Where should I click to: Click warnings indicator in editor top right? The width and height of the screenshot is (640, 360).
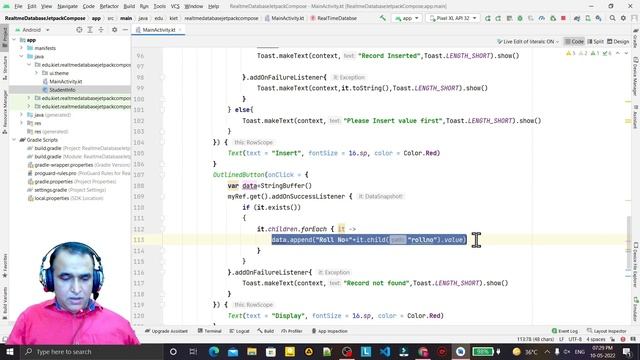(589, 53)
